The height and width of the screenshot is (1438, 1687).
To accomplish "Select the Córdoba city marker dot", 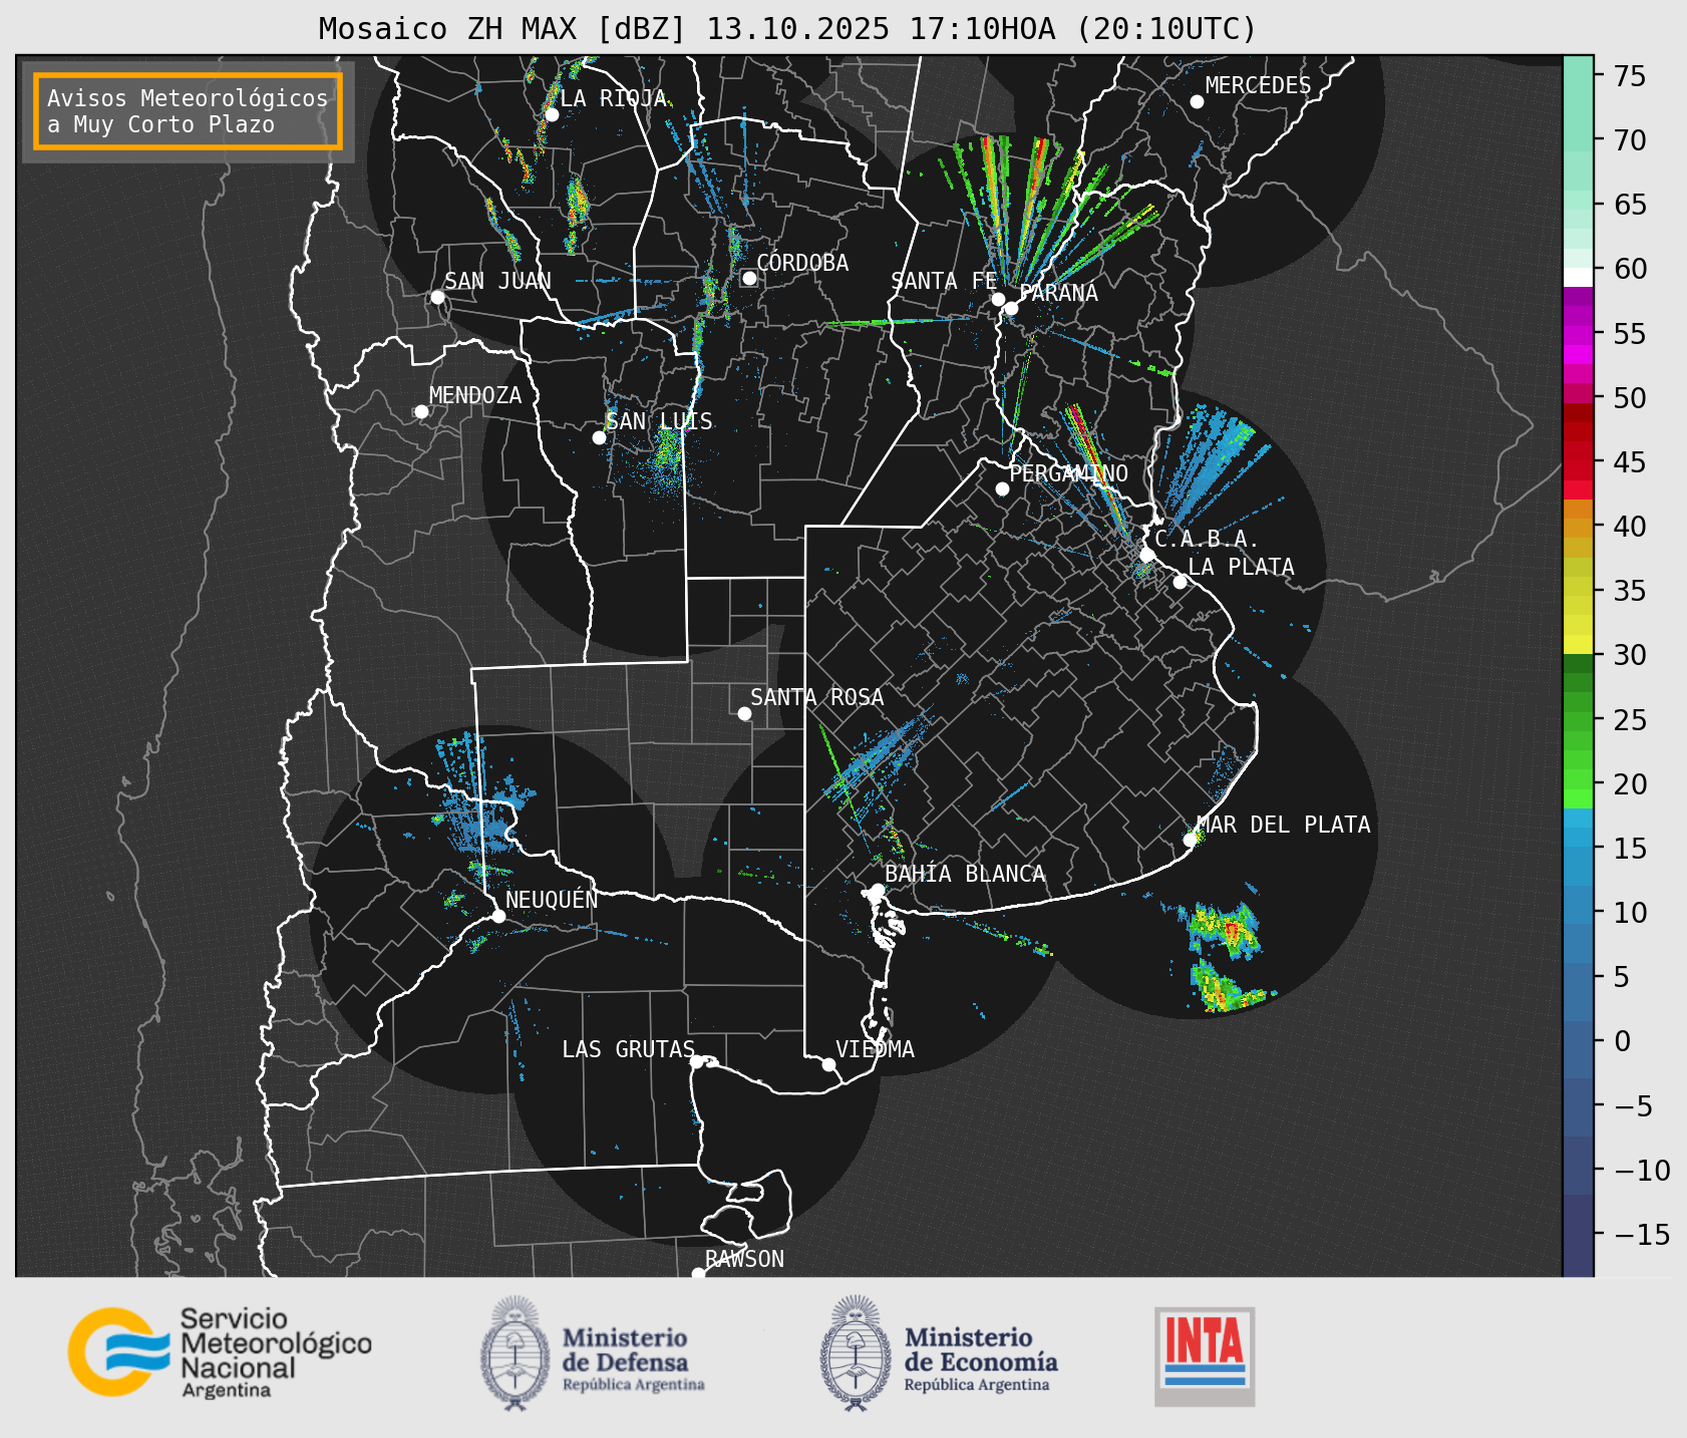I will point(749,278).
